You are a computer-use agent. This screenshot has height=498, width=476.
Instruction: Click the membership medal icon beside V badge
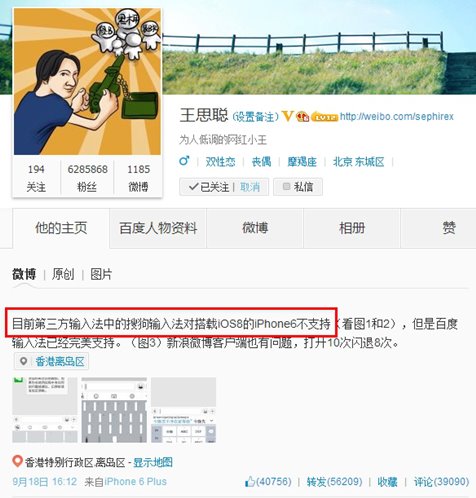[302, 116]
